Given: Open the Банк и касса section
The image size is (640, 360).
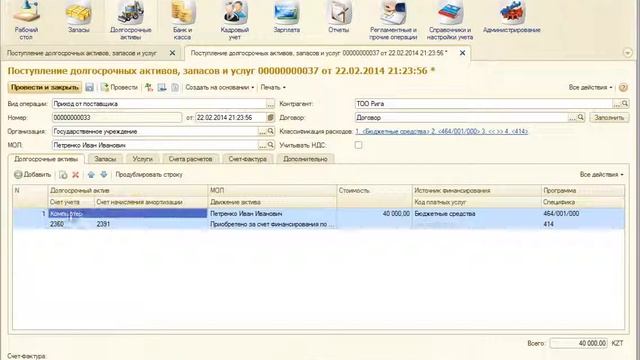Looking at the screenshot, I should coord(182,20).
